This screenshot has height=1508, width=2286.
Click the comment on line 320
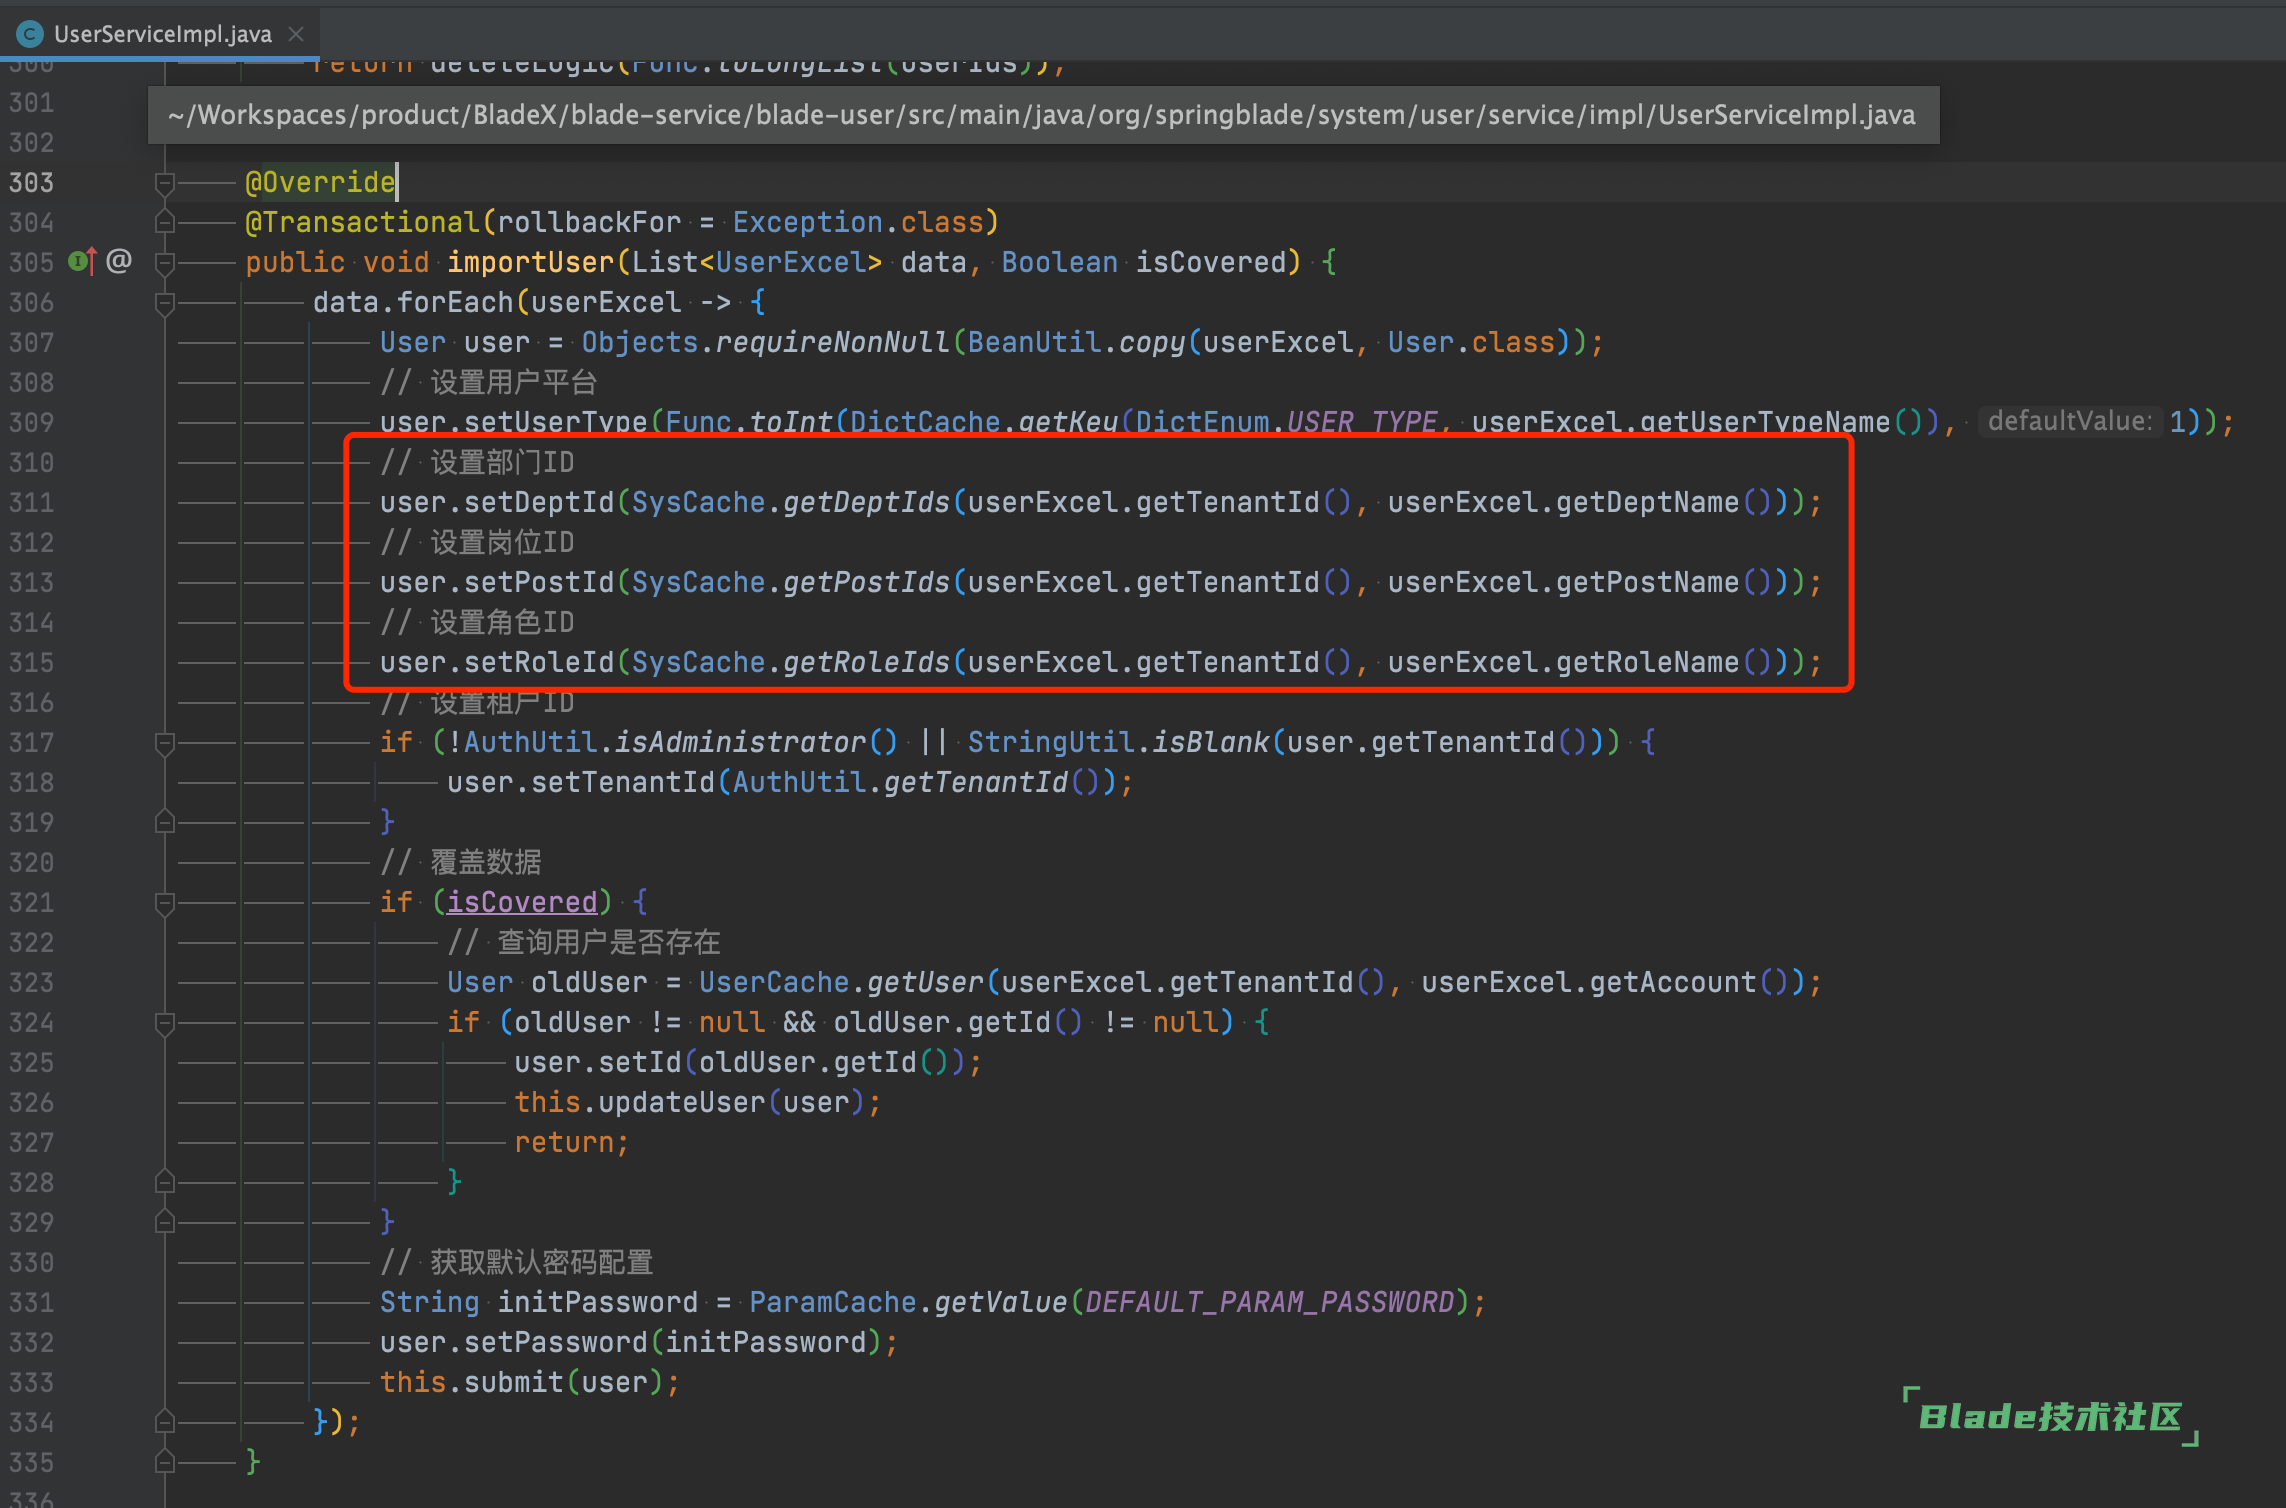tap(461, 862)
